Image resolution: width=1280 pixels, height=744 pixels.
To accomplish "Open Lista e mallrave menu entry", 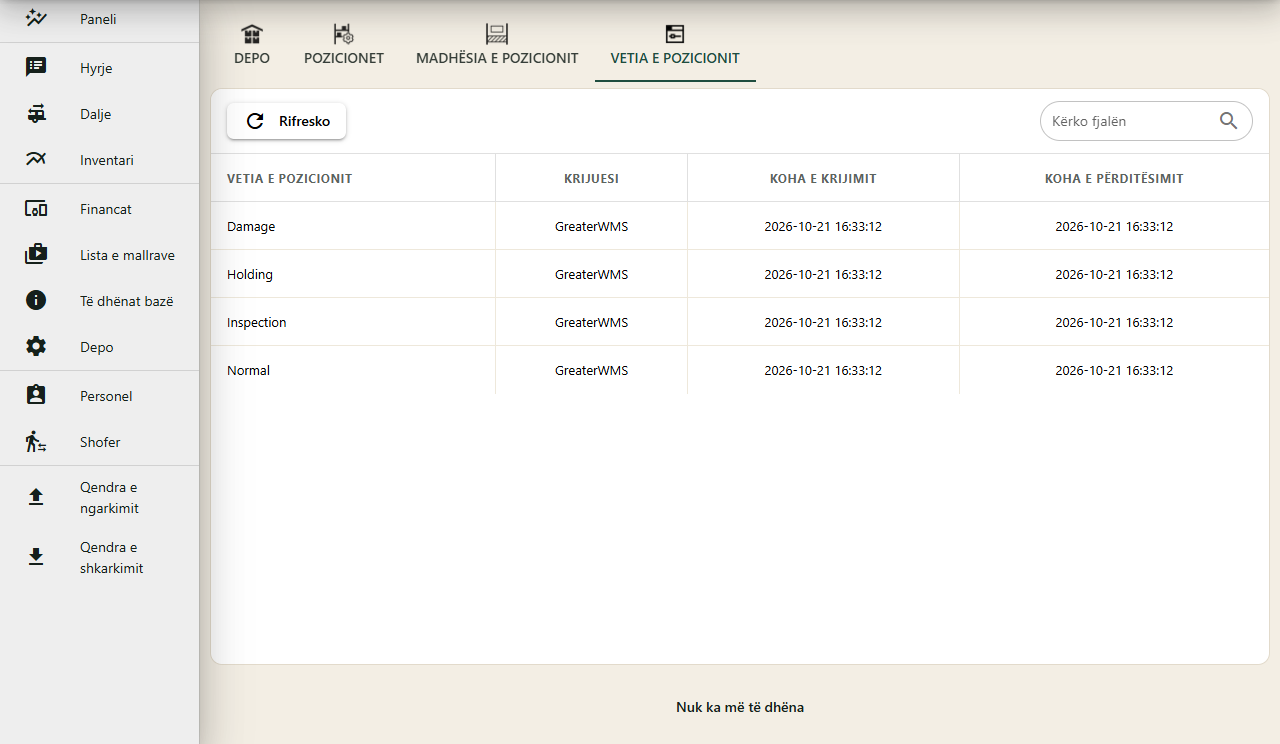I will (99, 255).
